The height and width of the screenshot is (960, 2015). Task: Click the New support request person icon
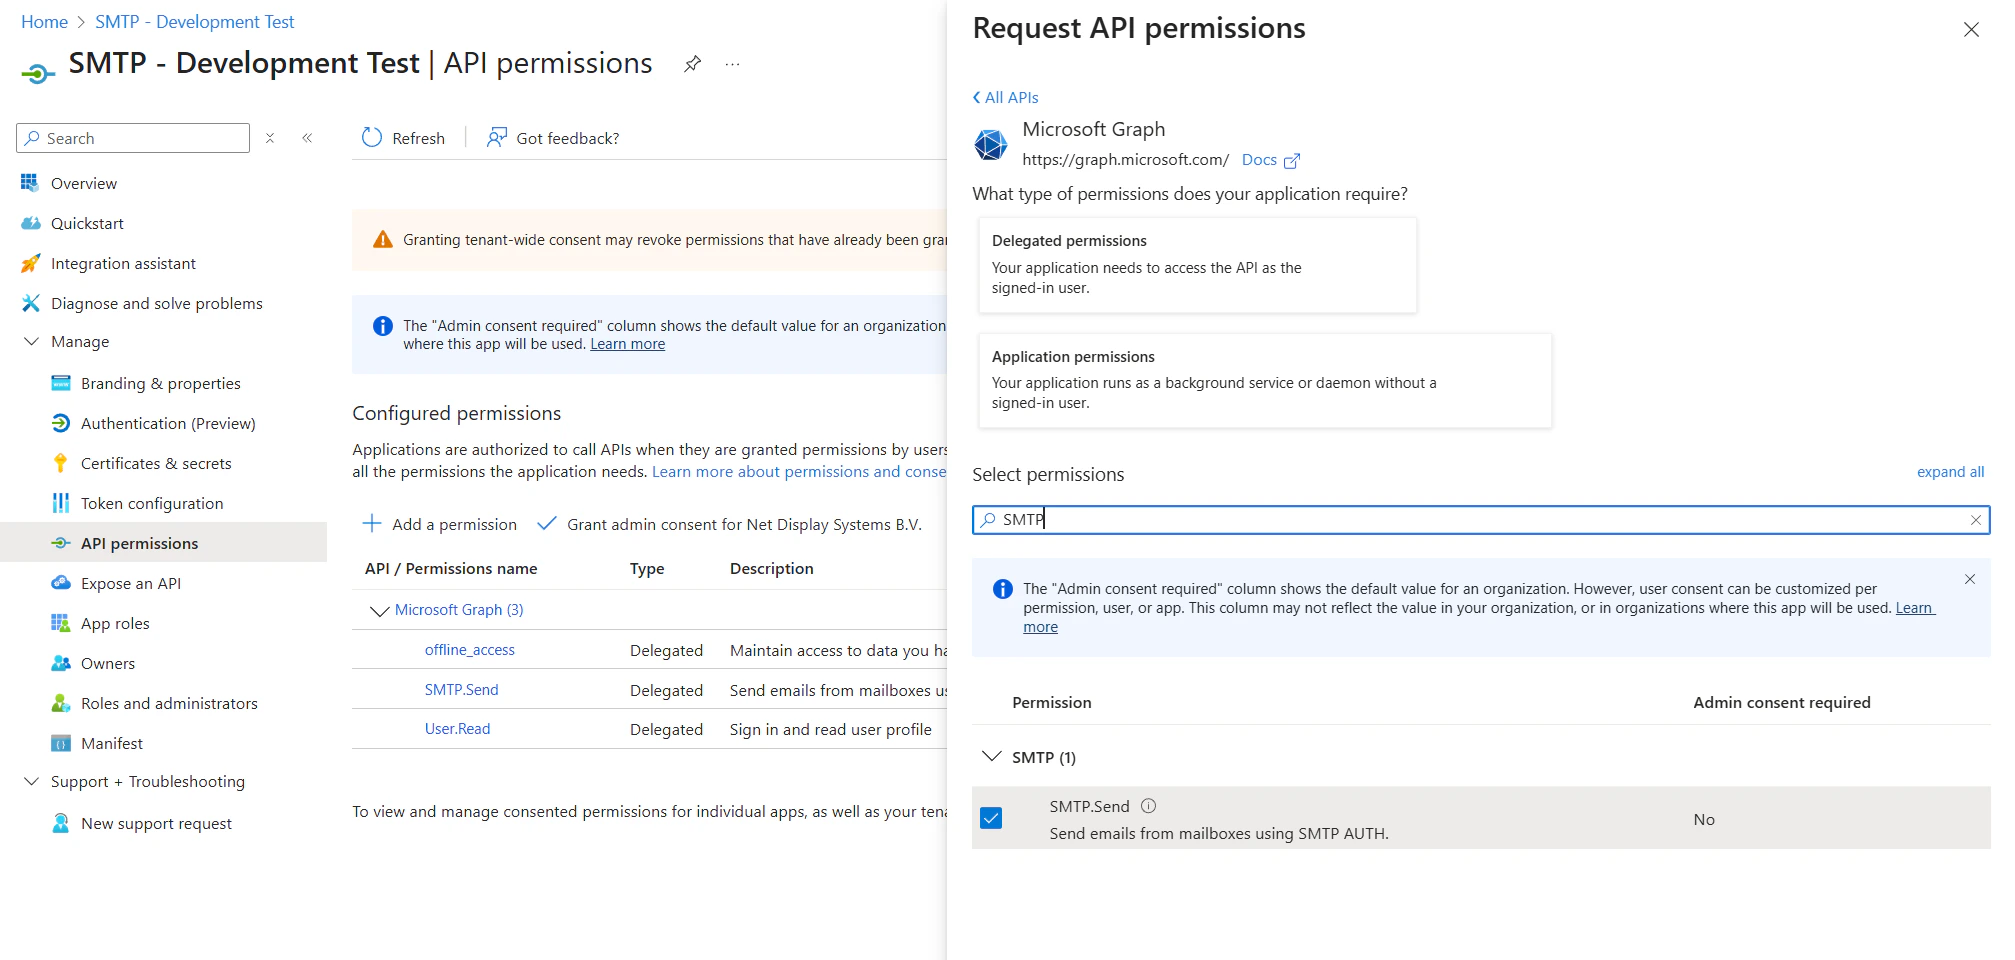(61, 823)
